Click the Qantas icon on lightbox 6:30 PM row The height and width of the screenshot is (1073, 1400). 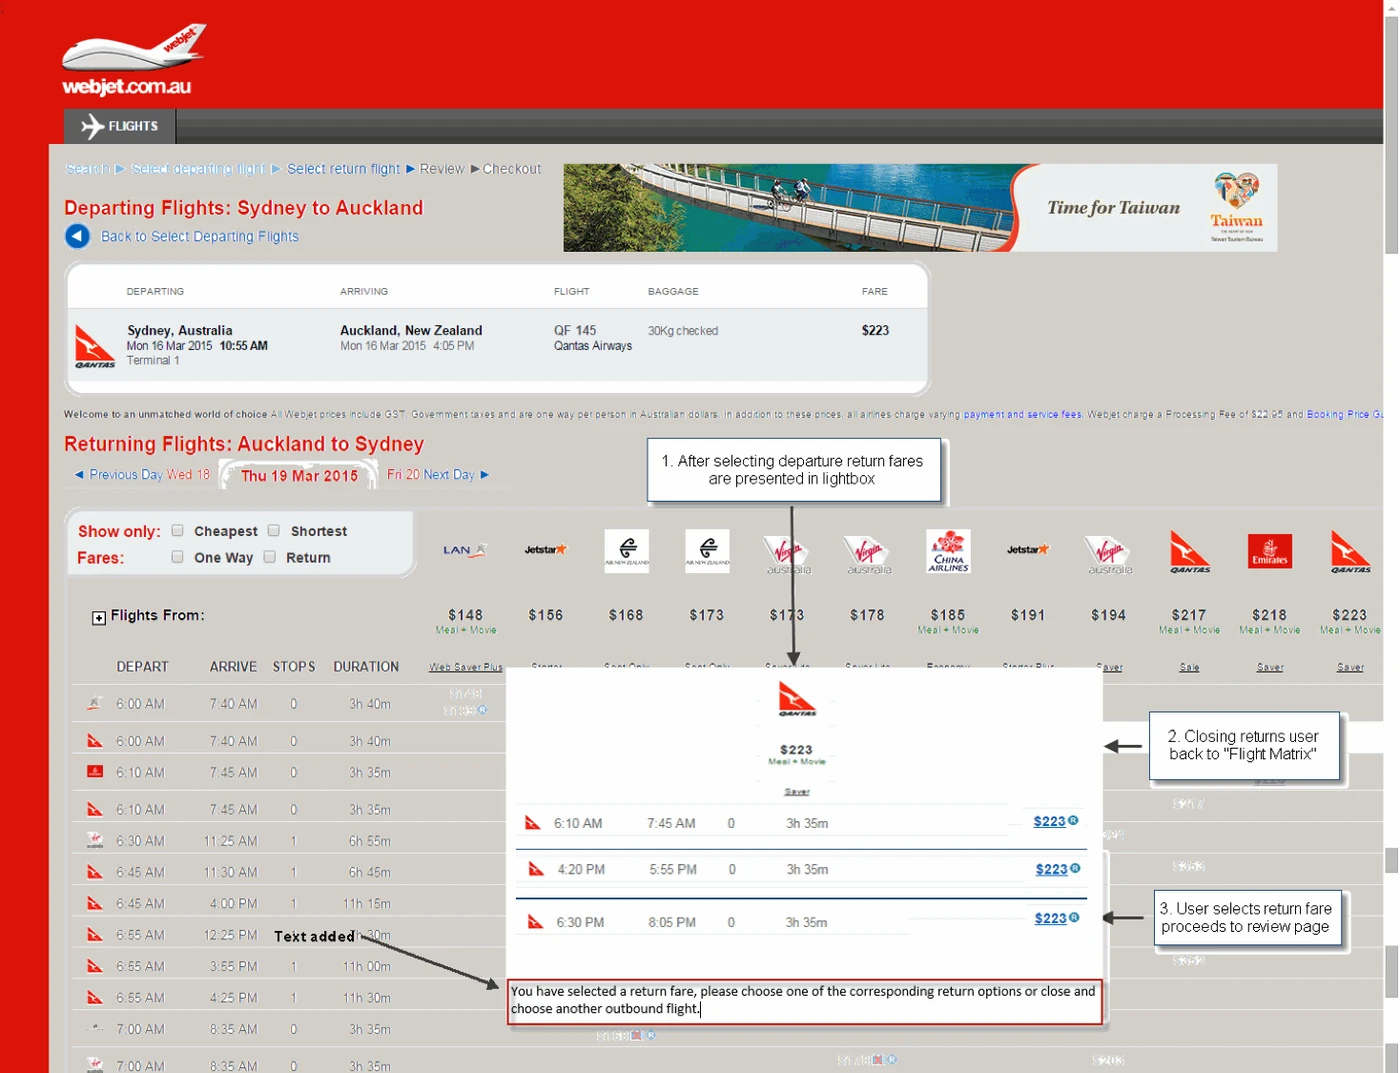point(535,922)
